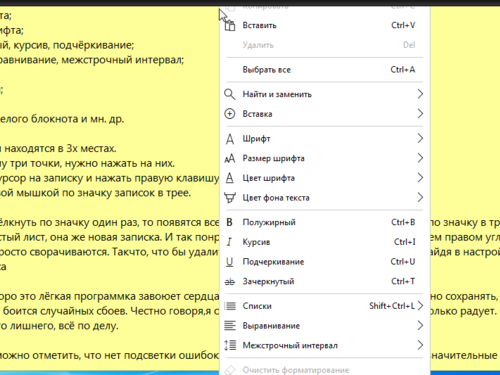The width and height of the screenshot is (500, 375).
Task: Click the paint bucket icon for Цвет фона текста
Action: [x=230, y=198]
